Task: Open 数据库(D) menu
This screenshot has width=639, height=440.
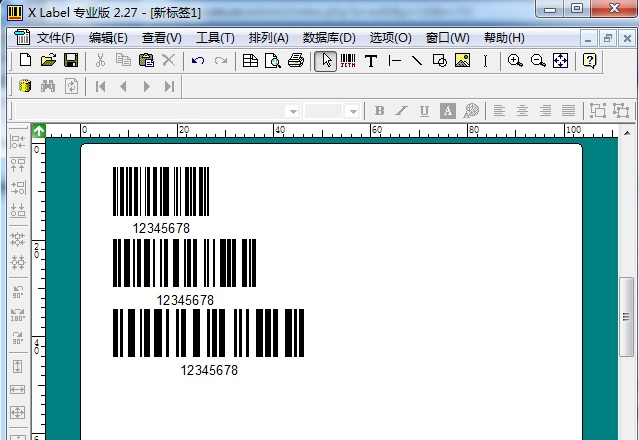Action: pyautogui.click(x=329, y=38)
